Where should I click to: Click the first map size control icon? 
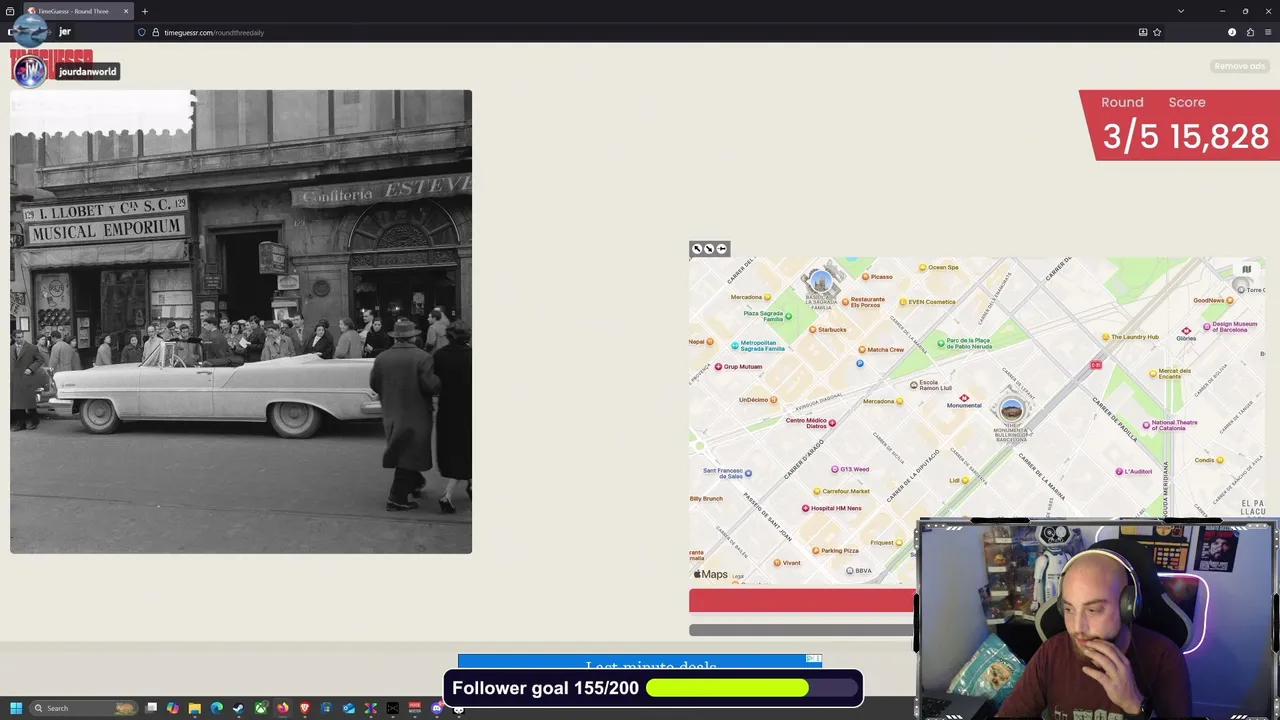697,249
